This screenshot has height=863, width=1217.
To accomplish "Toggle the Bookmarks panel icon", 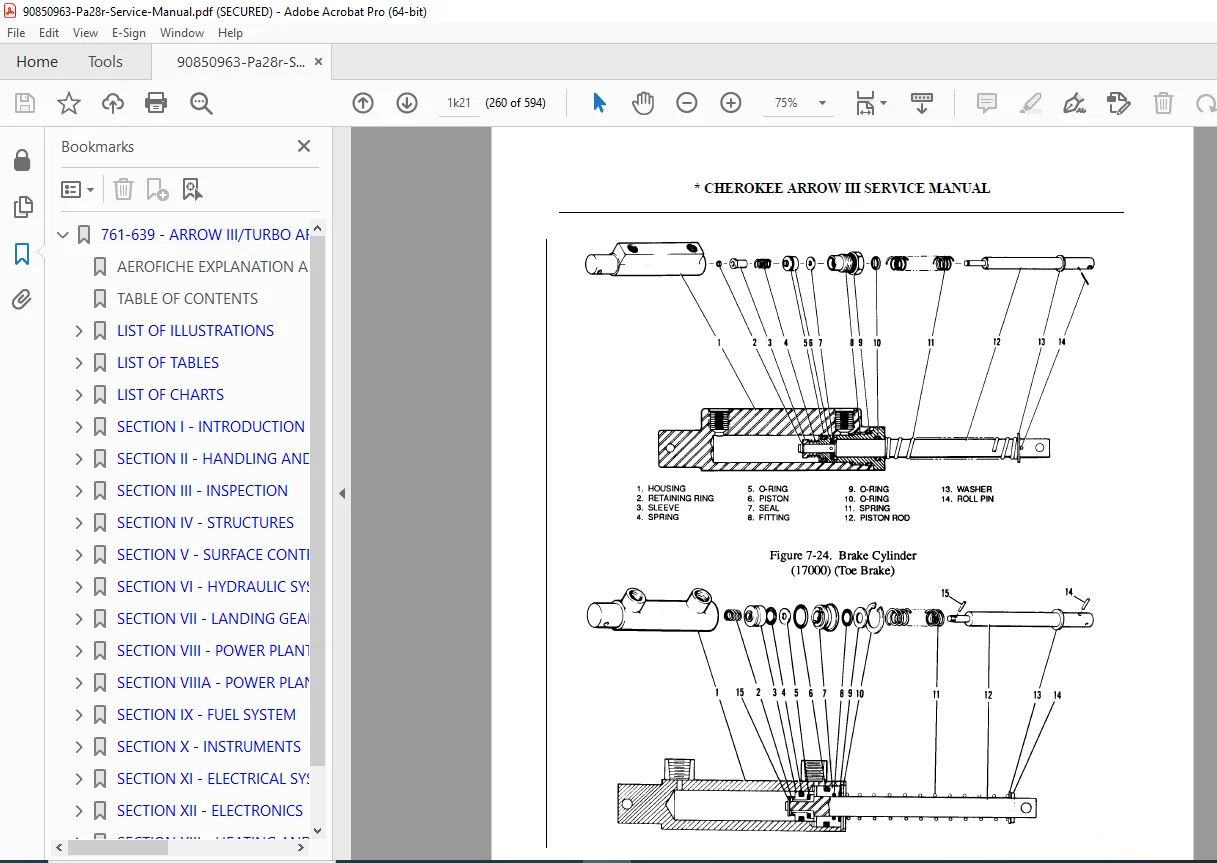I will coord(22,254).
